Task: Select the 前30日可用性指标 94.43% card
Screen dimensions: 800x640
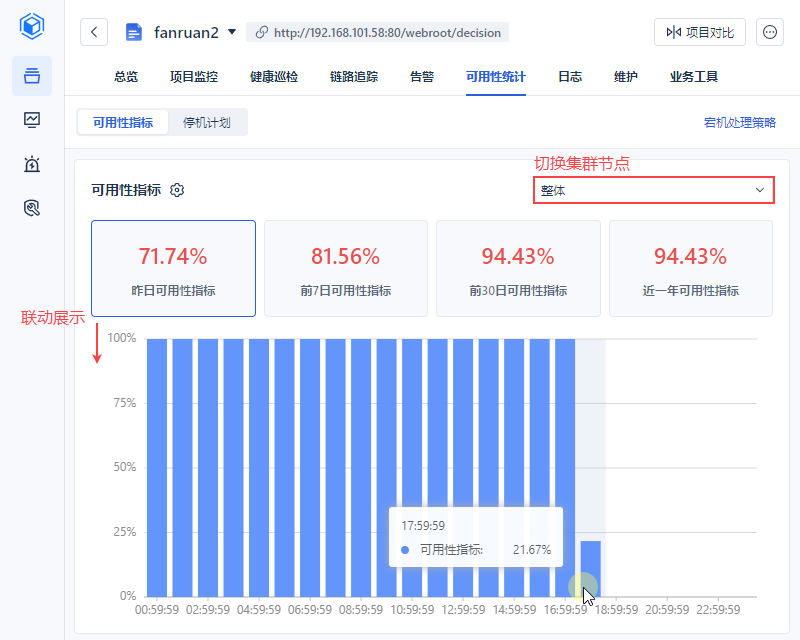Action: 518,268
